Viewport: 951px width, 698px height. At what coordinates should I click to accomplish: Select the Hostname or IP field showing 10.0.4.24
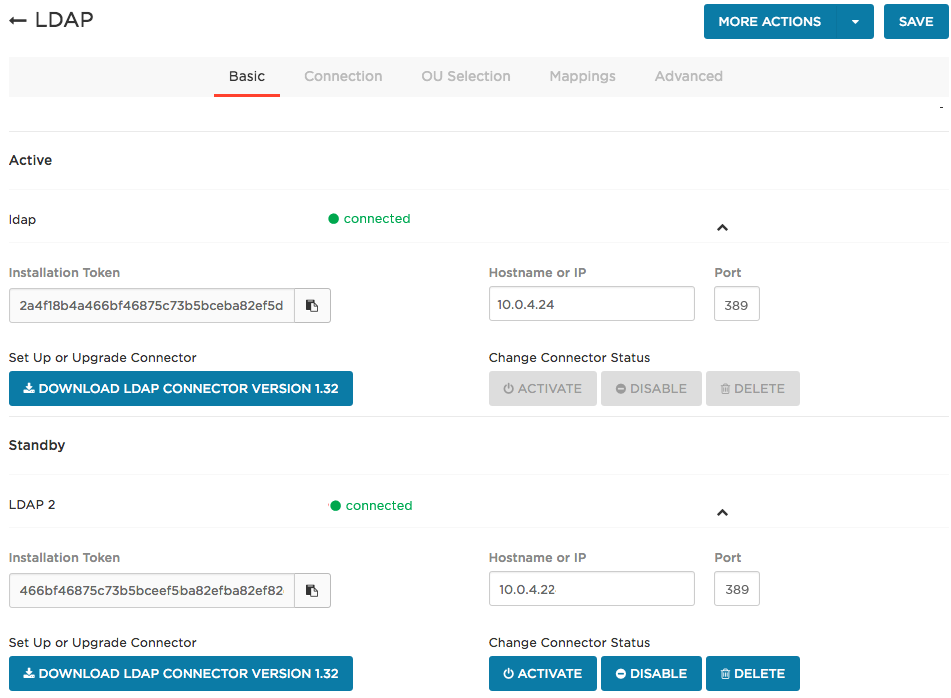(591, 304)
